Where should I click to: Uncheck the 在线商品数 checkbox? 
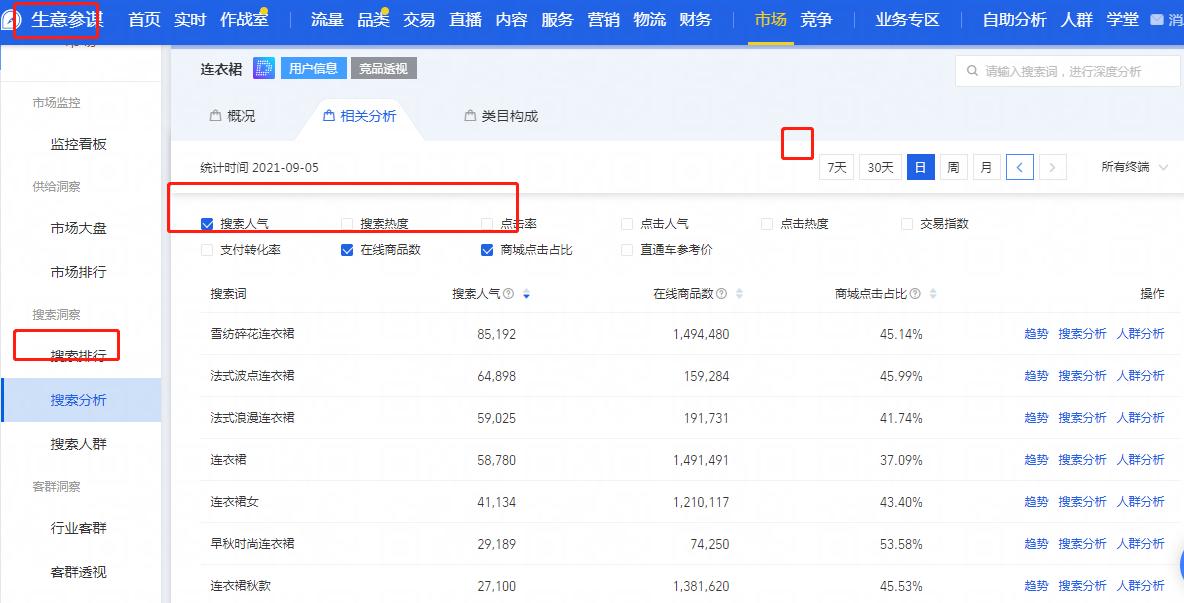(x=348, y=250)
